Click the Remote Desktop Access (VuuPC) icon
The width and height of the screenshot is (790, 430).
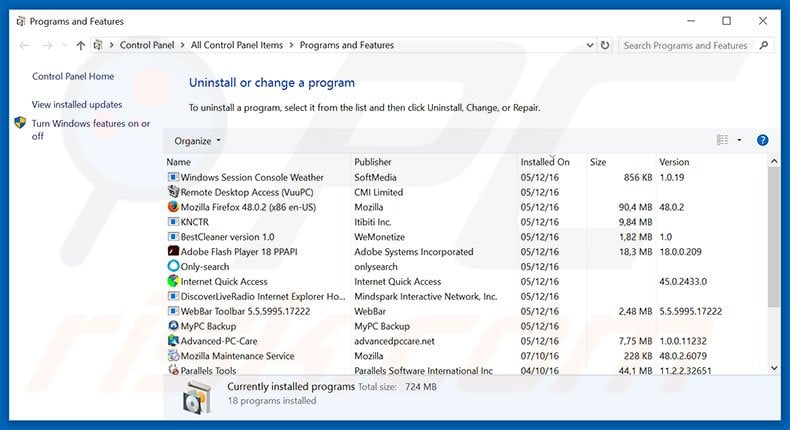[x=173, y=192]
